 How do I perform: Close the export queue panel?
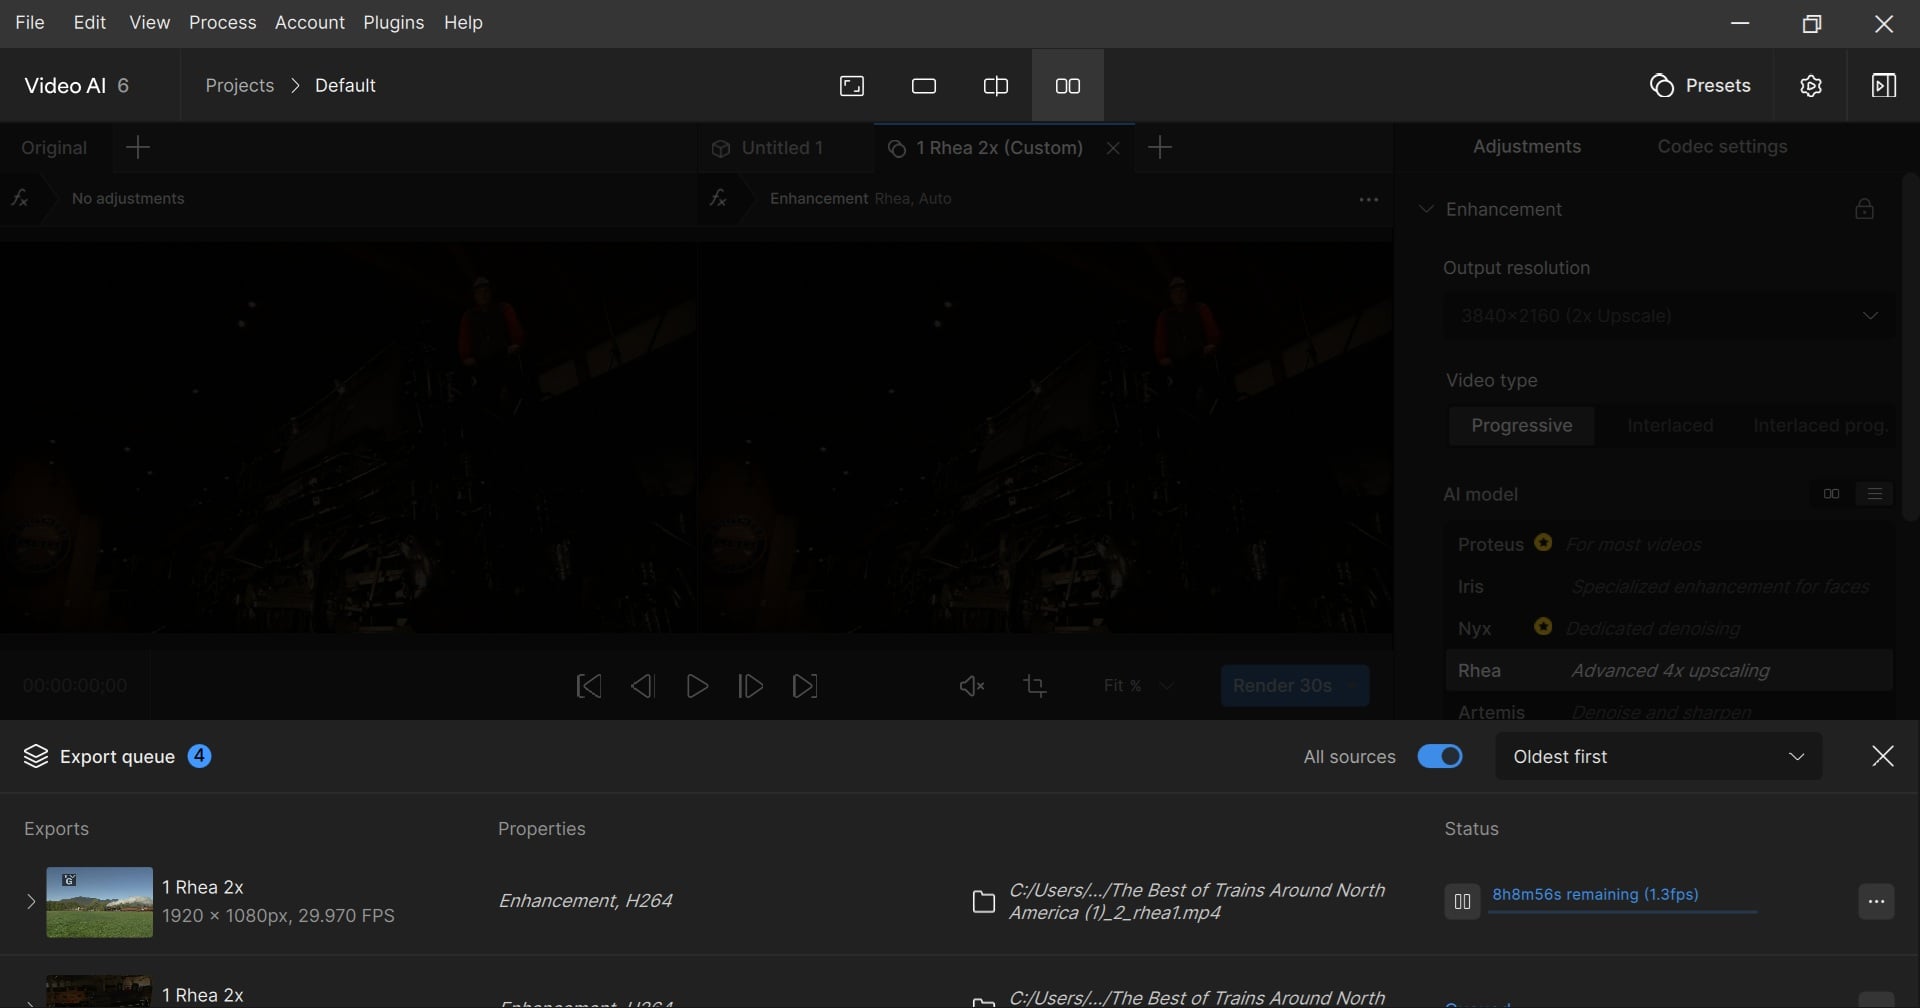(1882, 757)
